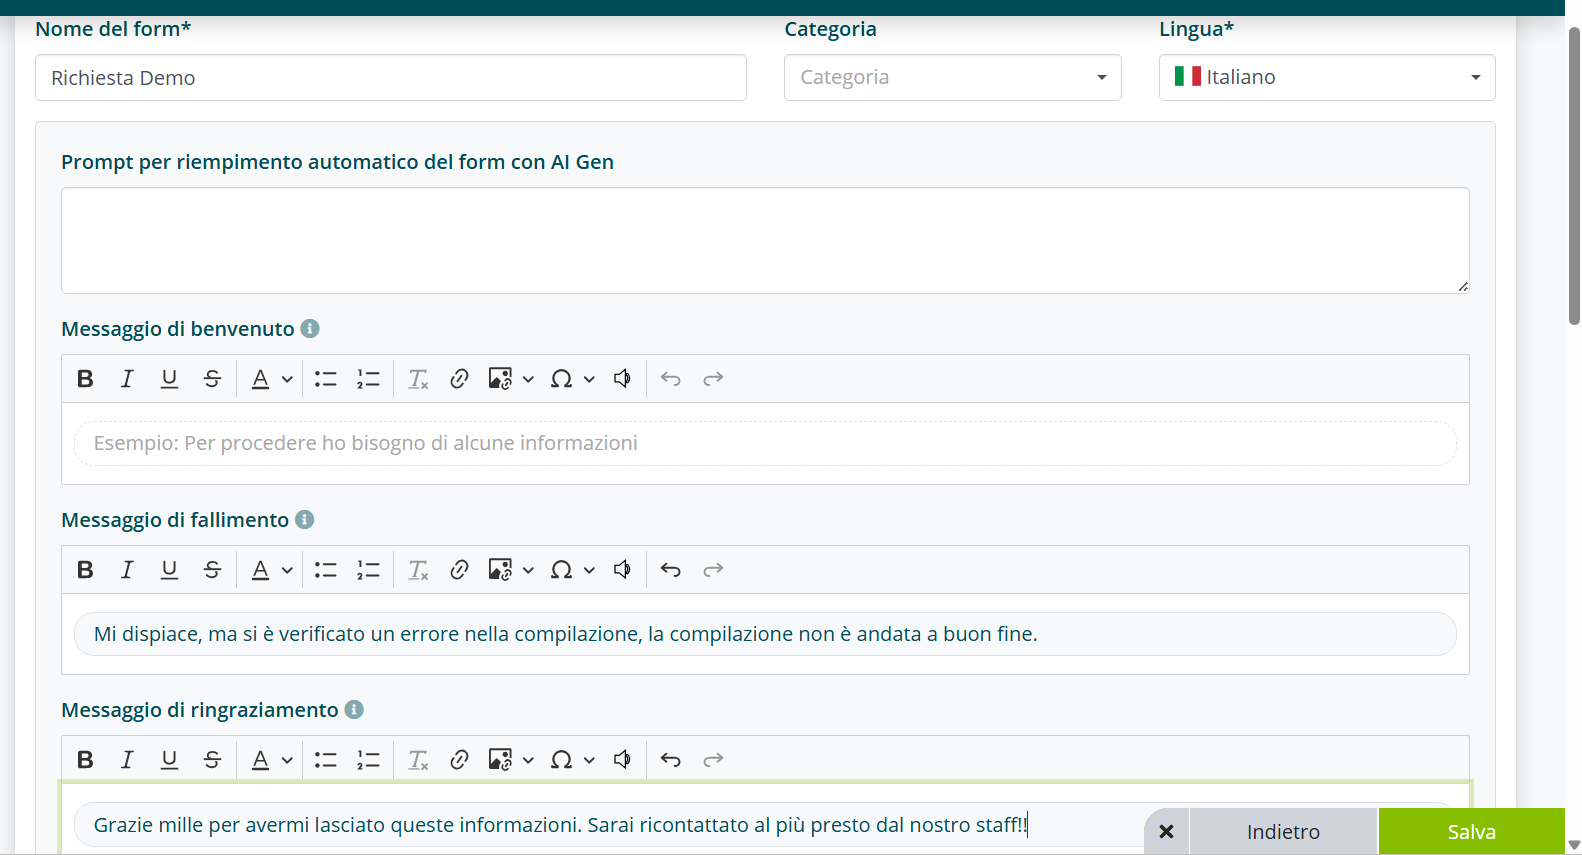Undo in Messaggio di benvenuto editor
Screen dimensions: 1582x855
(671, 379)
